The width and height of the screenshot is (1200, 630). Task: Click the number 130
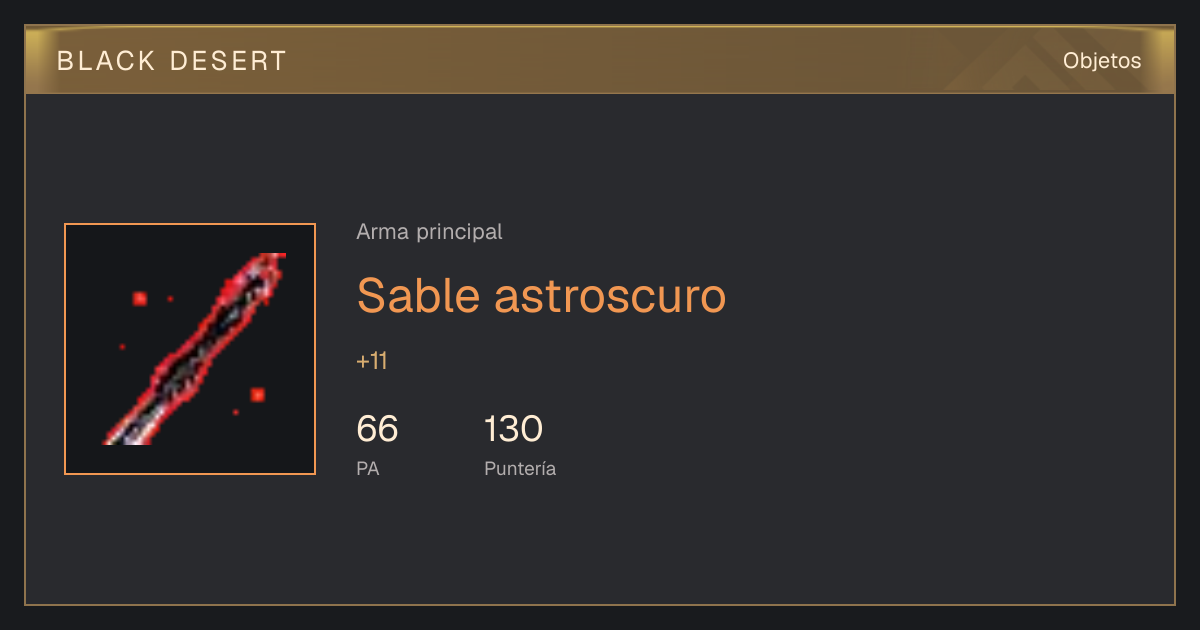[x=513, y=429]
